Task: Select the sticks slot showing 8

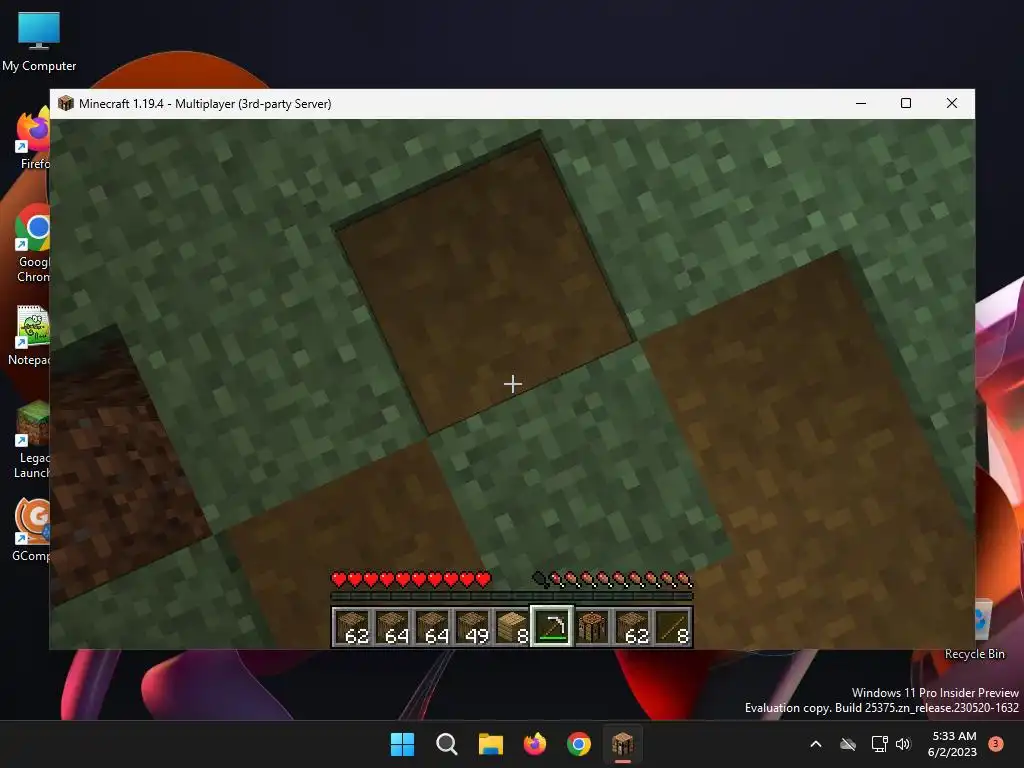Action: click(x=672, y=626)
